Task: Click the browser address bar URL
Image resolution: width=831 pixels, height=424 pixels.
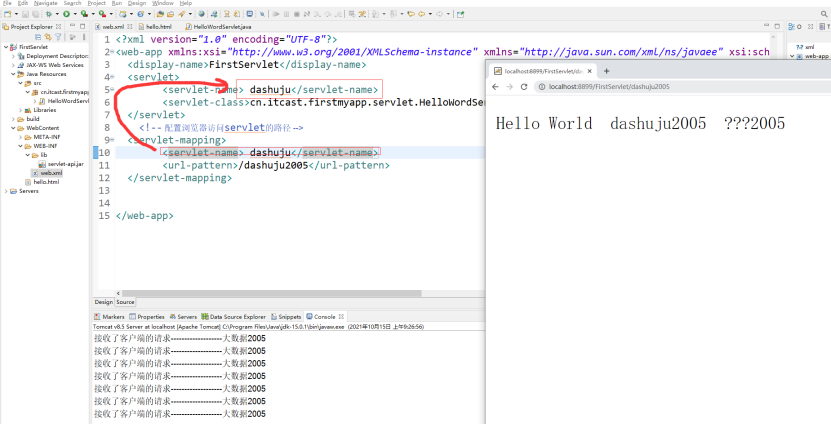Action: click(609, 87)
